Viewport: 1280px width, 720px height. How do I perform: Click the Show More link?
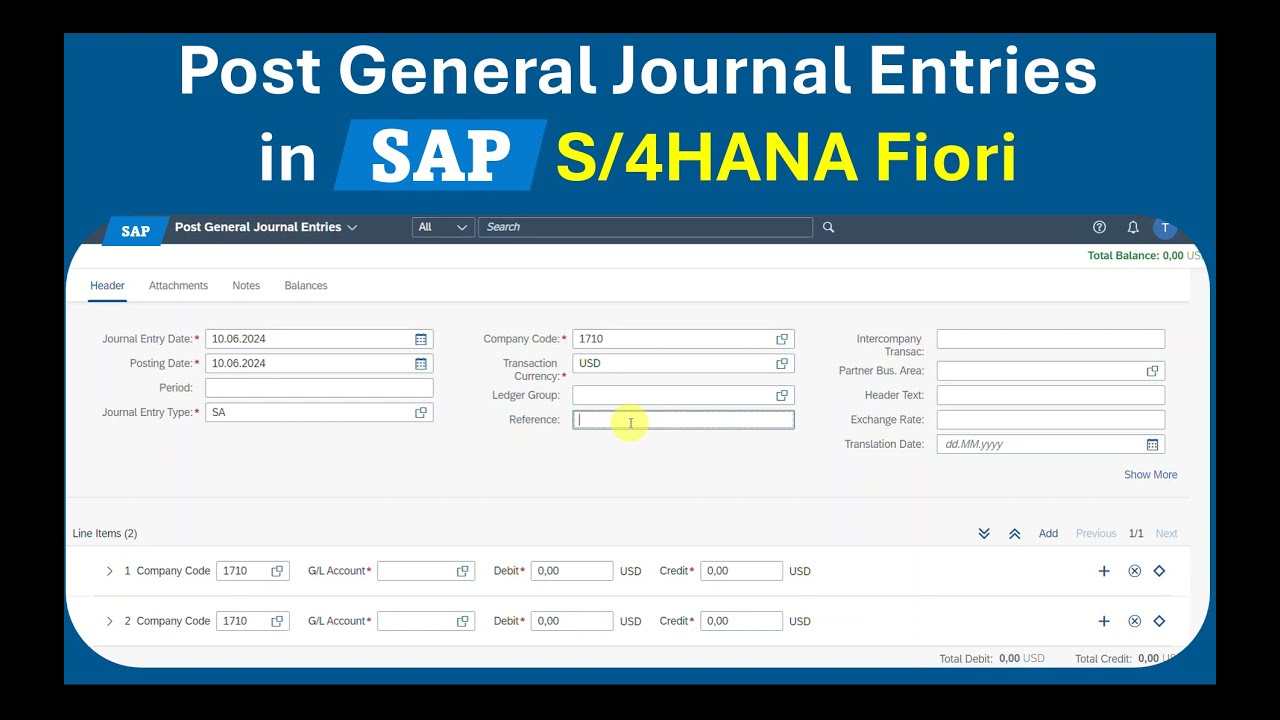(x=1150, y=475)
